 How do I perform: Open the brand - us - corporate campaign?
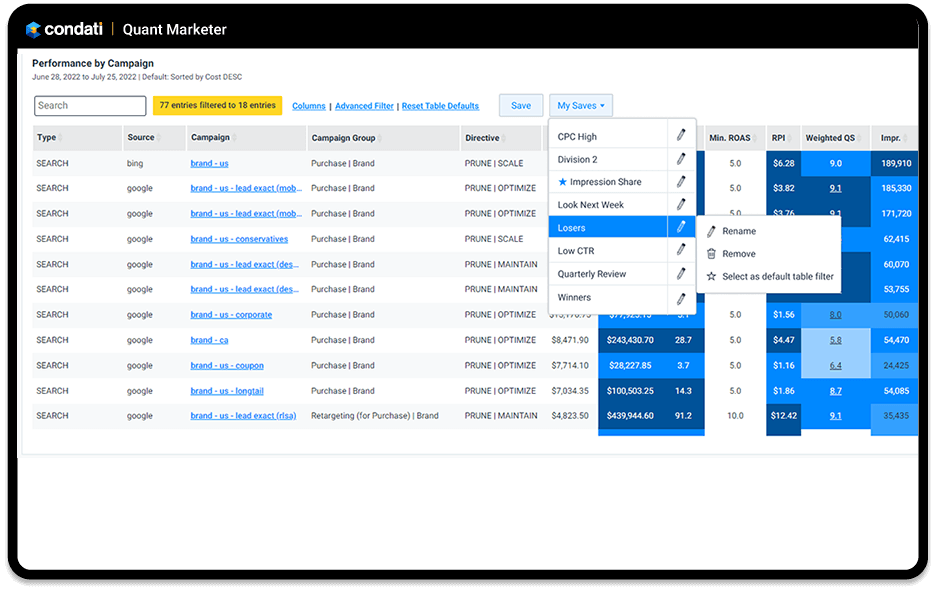tap(231, 315)
